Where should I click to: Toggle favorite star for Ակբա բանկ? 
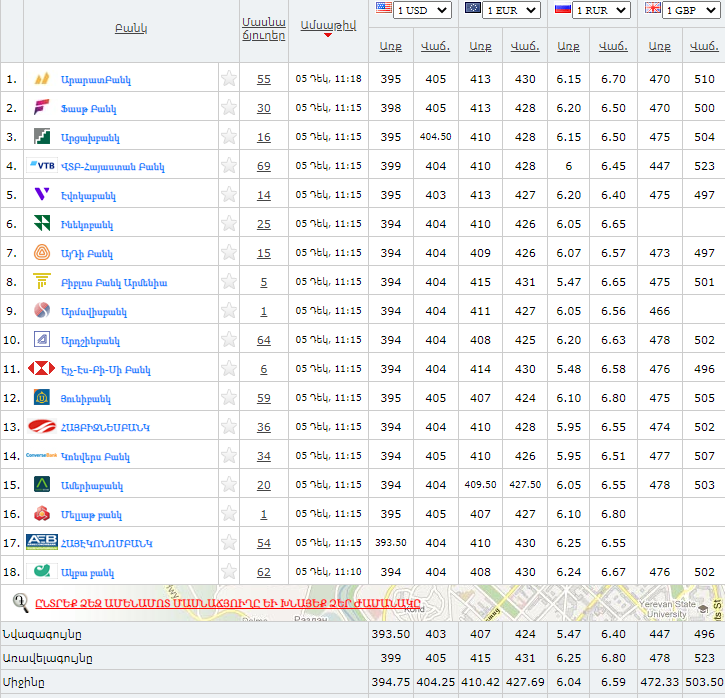coord(229,571)
